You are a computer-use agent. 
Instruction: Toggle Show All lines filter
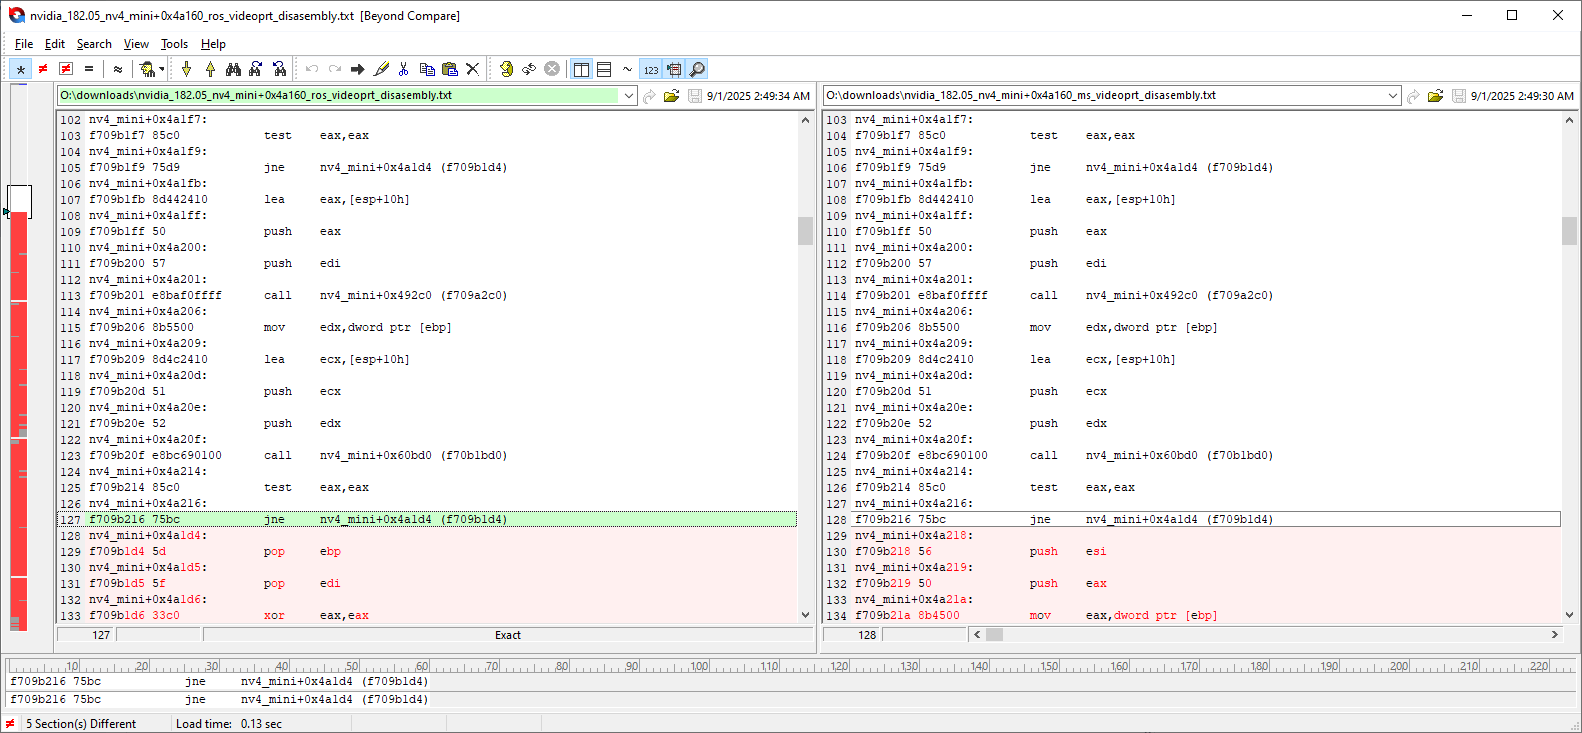[20, 69]
